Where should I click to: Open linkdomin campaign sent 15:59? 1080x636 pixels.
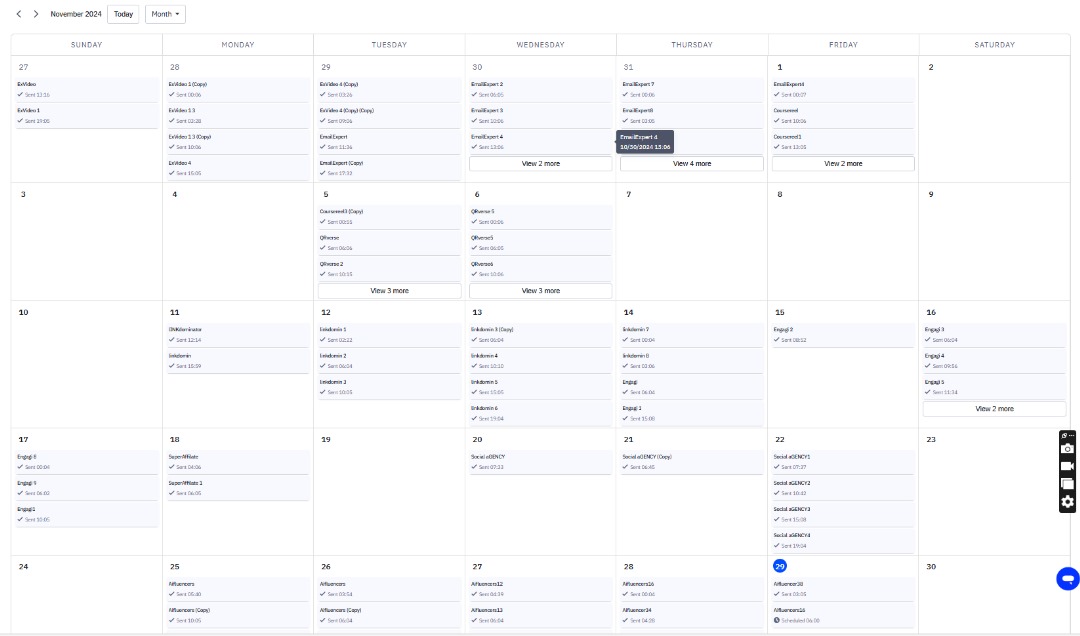[238, 361]
